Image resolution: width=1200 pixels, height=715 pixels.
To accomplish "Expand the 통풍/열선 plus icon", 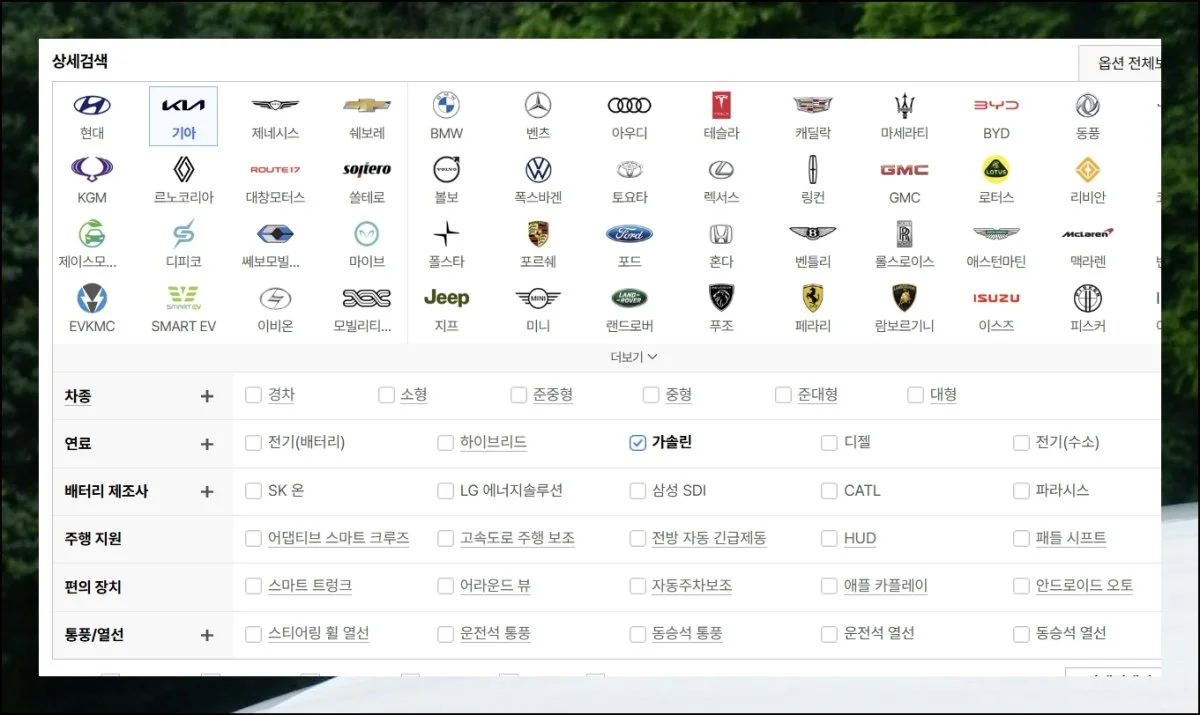I will [x=207, y=635].
